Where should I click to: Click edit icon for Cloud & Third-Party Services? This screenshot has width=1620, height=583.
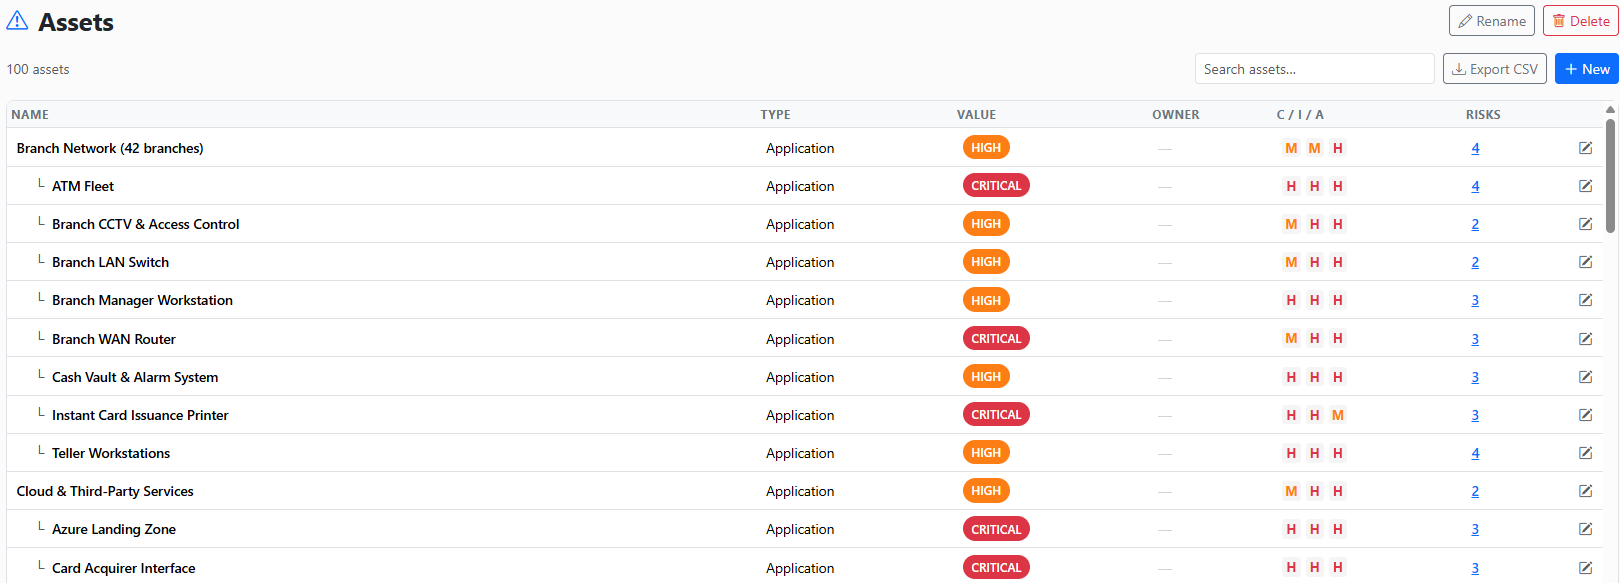pyautogui.click(x=1585, y=491)
